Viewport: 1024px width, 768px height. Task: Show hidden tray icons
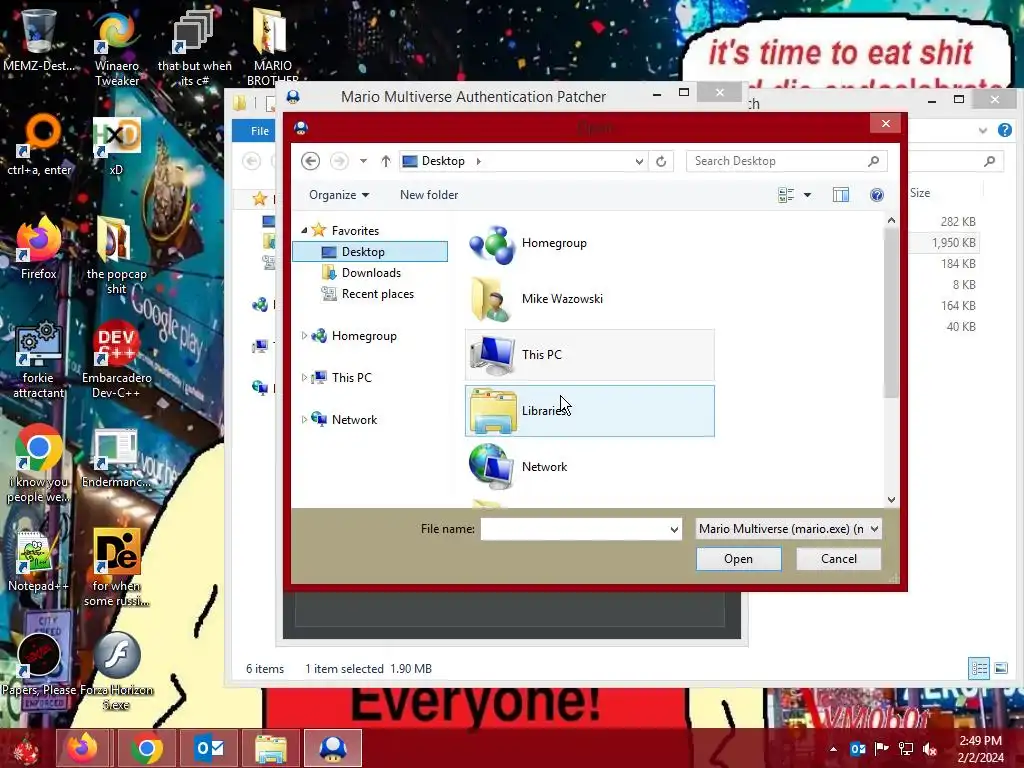(833, 749)
